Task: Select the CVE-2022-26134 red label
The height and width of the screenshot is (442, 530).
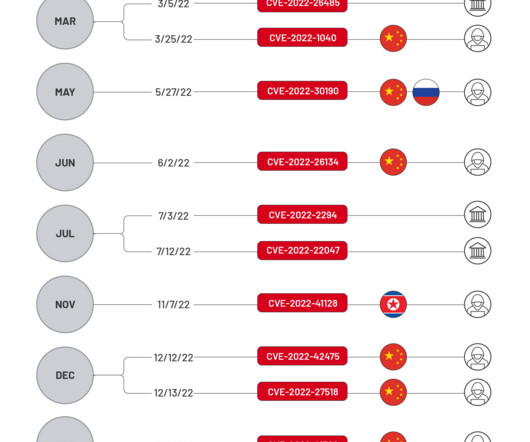Action: tap(302, 162)
